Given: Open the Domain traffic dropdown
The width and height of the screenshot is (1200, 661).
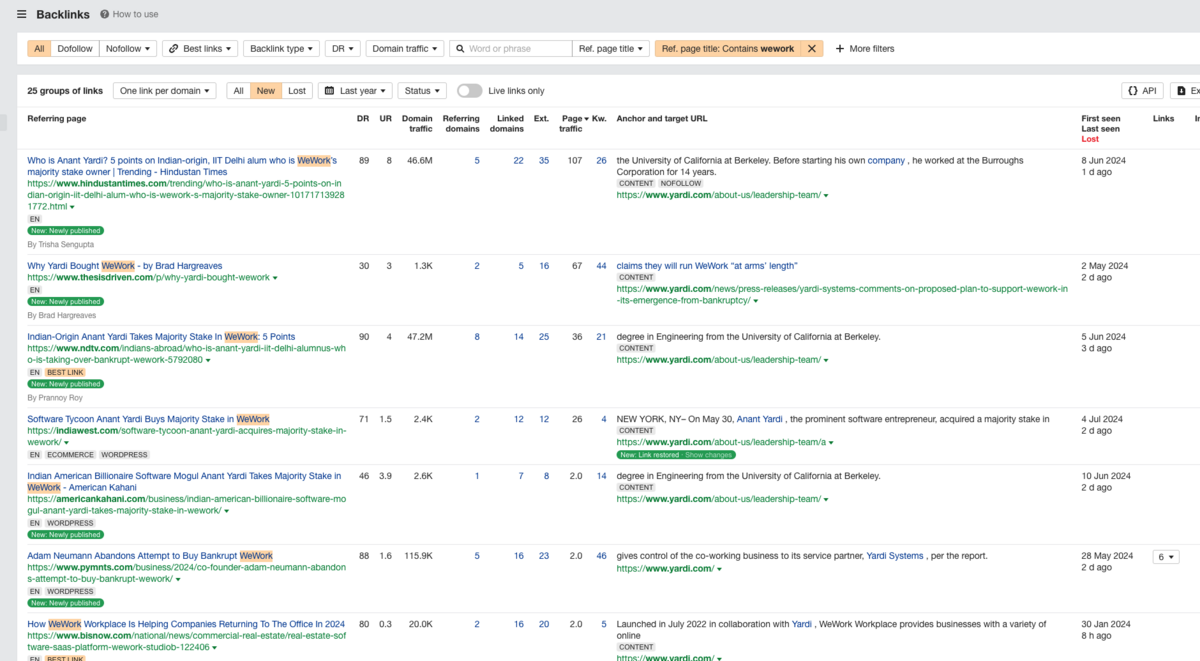Looking at the screenshot, I should click(x=405, y=48).
